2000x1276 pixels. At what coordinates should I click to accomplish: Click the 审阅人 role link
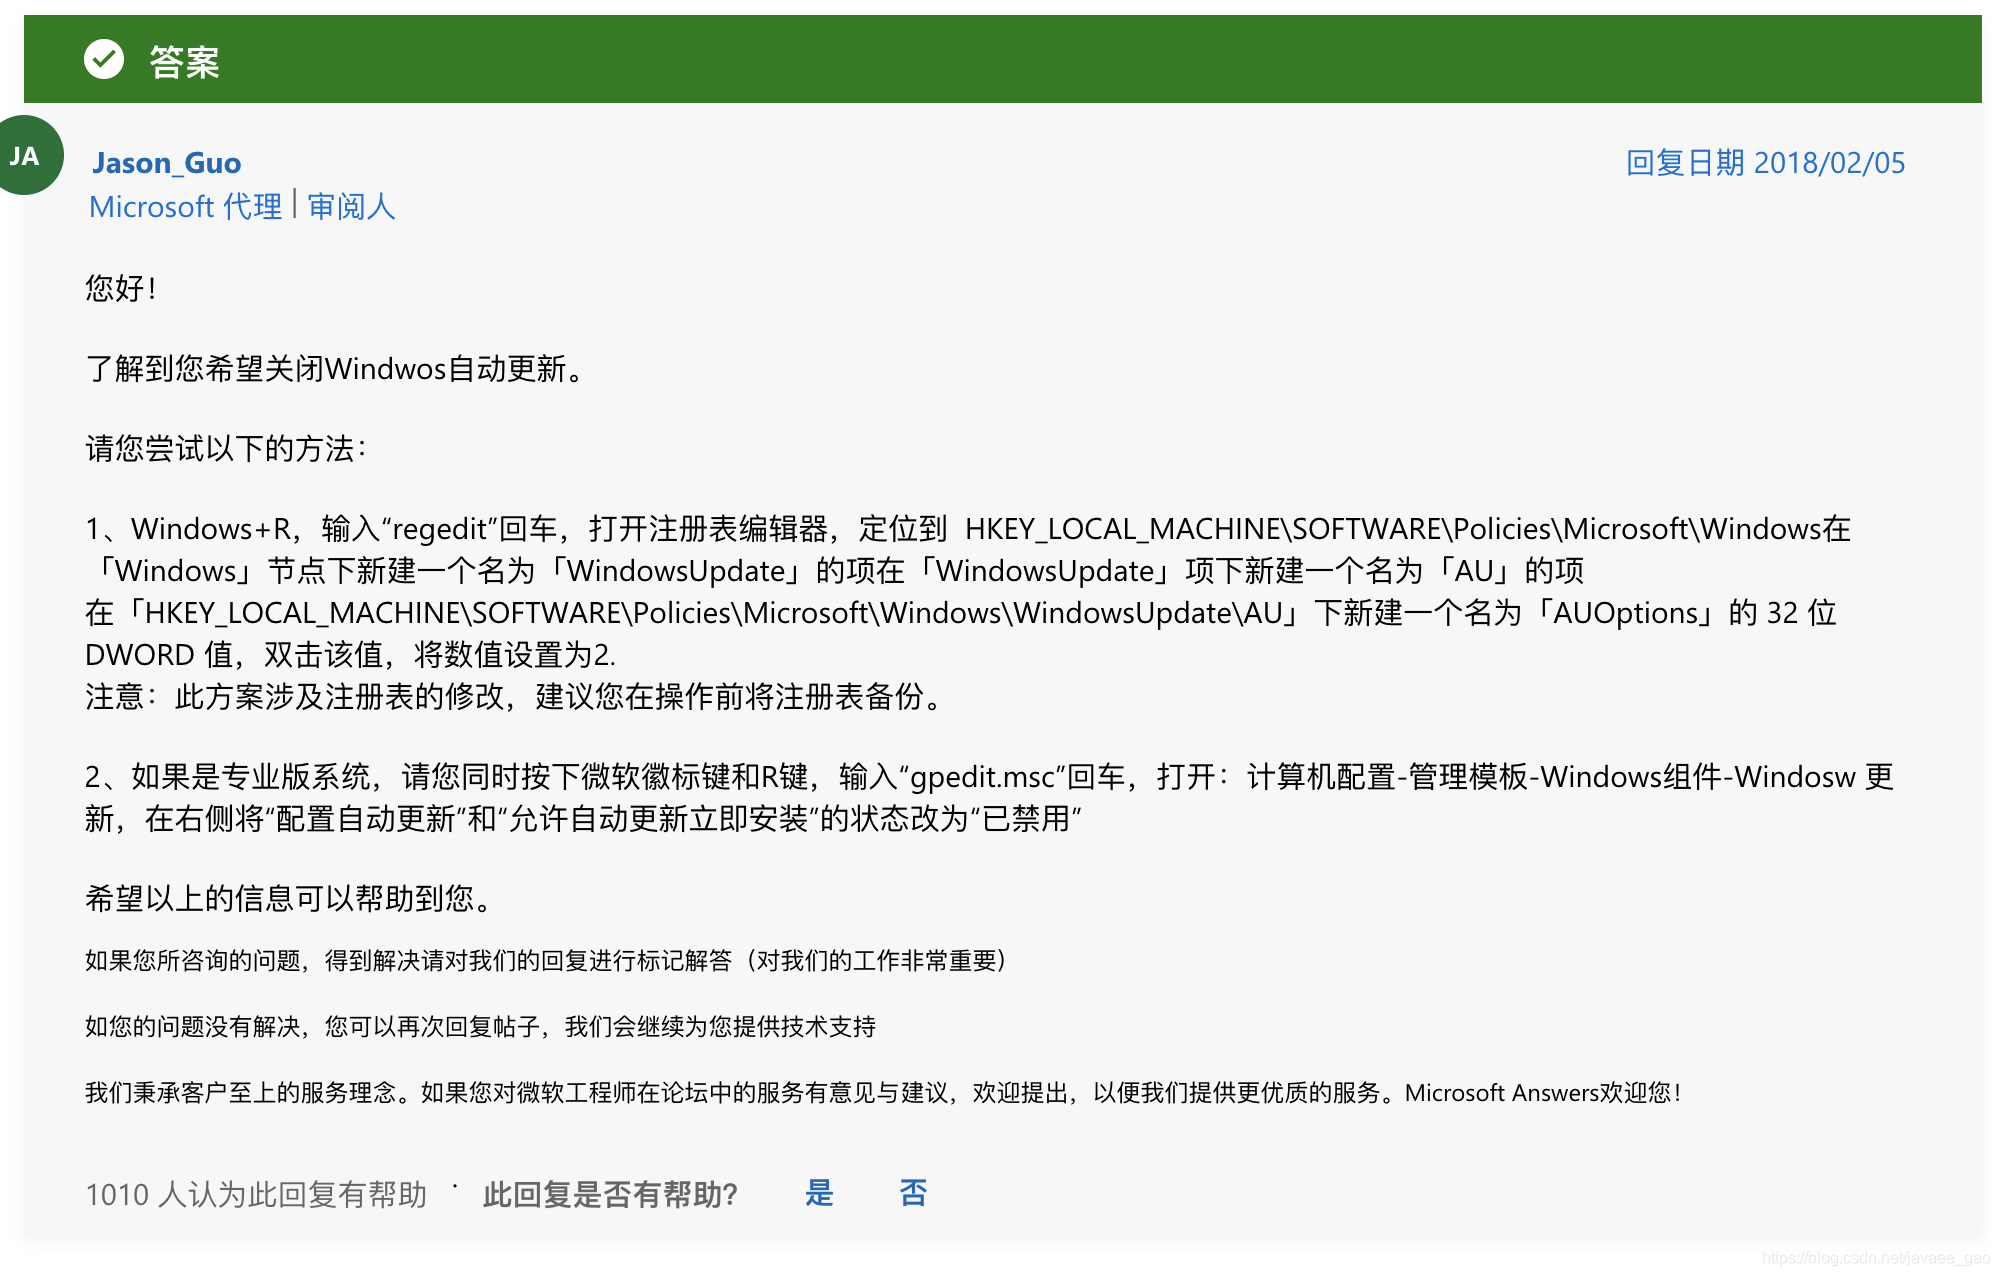(x=351, y=207)
